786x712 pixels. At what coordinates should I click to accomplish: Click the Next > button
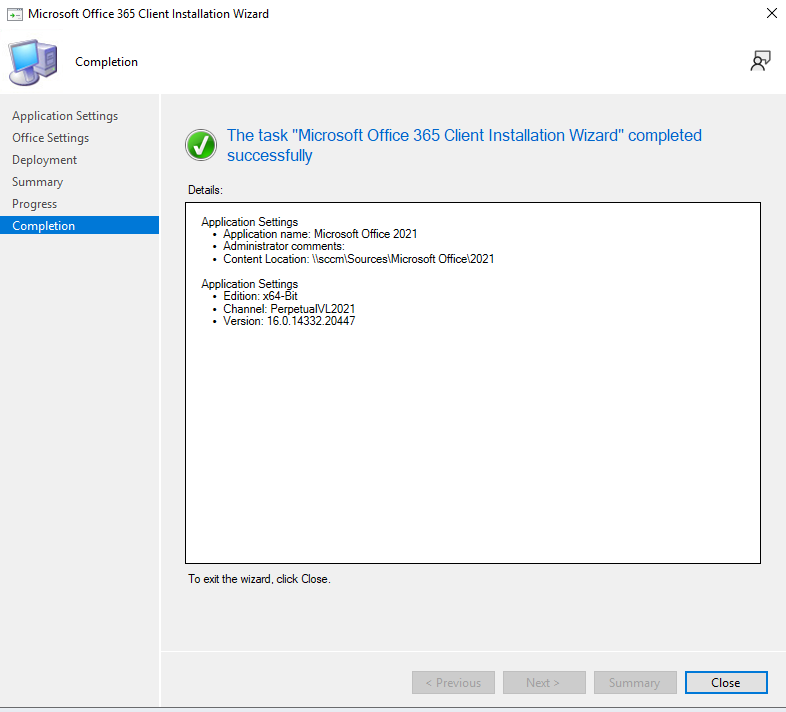click(544, 682)
